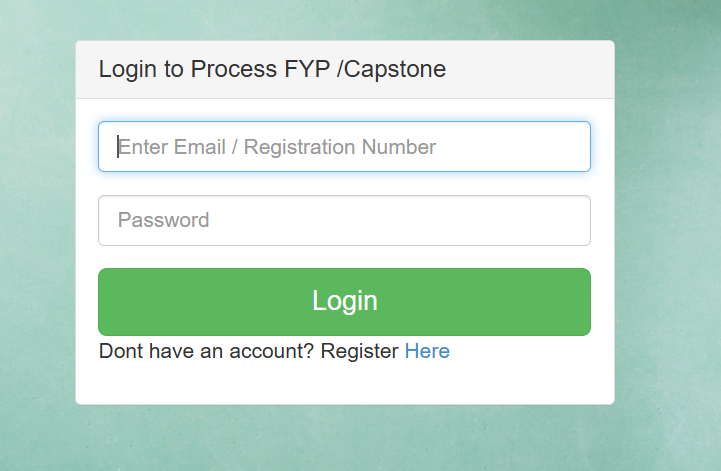Click the gray header bar of the login panel
Image resolution: width=721 pixels, height=471 pixels.
click(530, 70)
